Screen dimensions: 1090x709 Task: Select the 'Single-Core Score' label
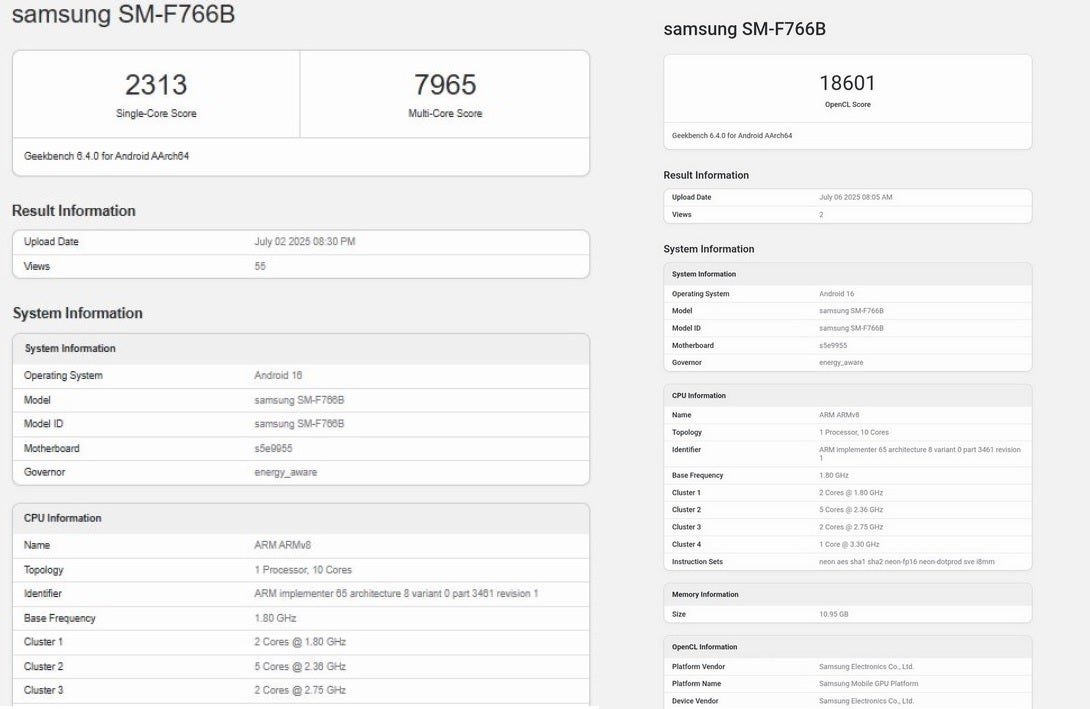tap(156, 113)
